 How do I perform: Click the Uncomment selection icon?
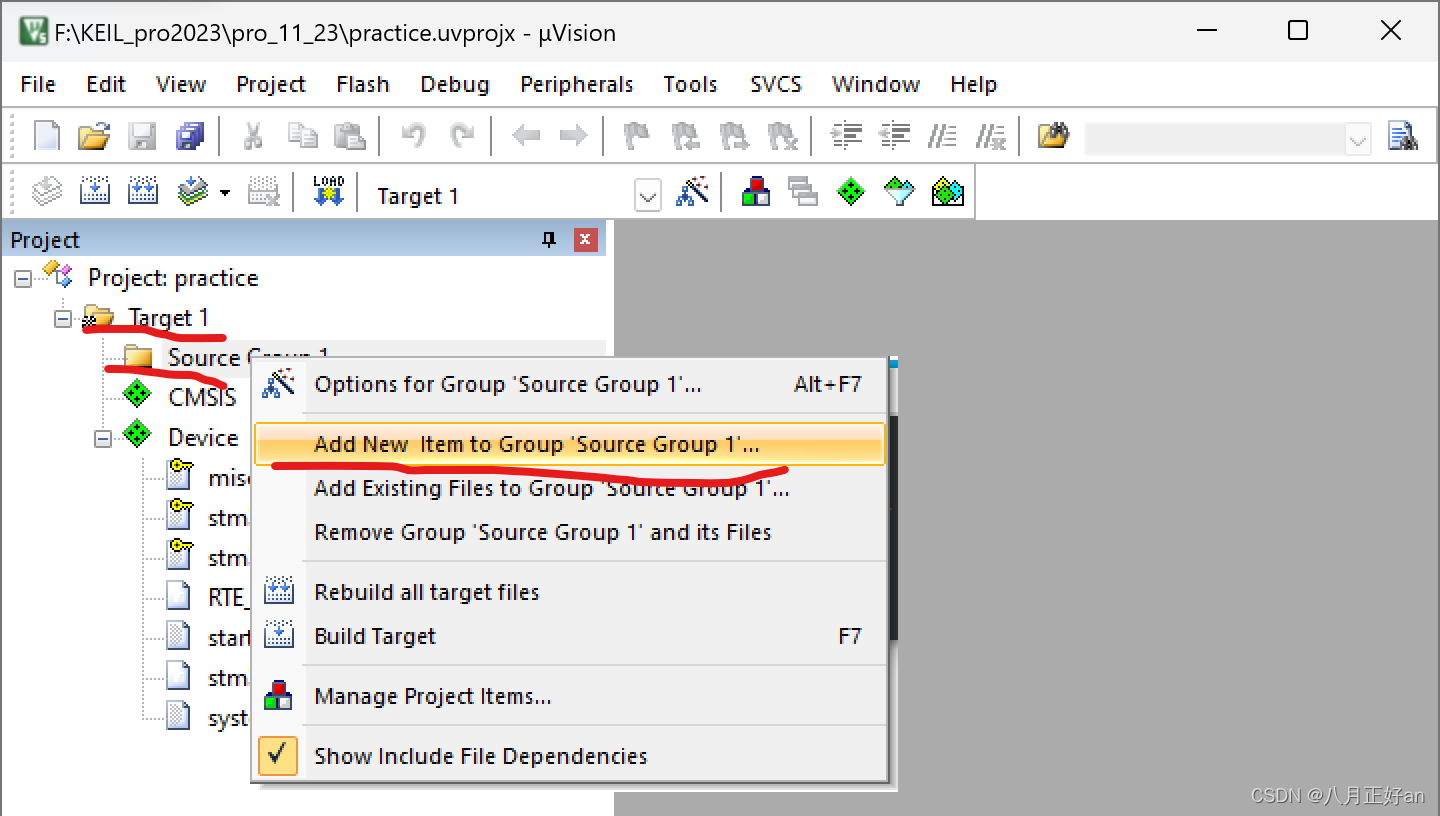coord(990,135)
